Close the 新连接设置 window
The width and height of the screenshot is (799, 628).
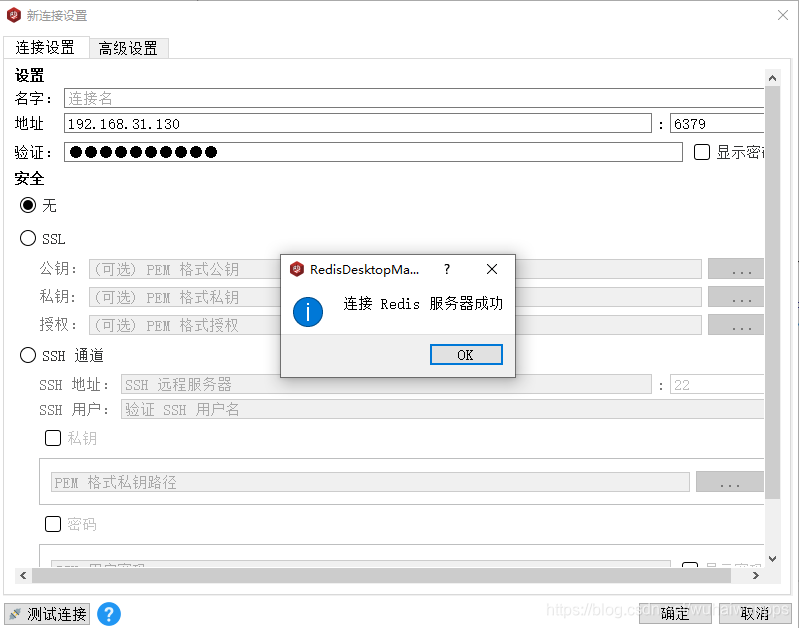783,15
